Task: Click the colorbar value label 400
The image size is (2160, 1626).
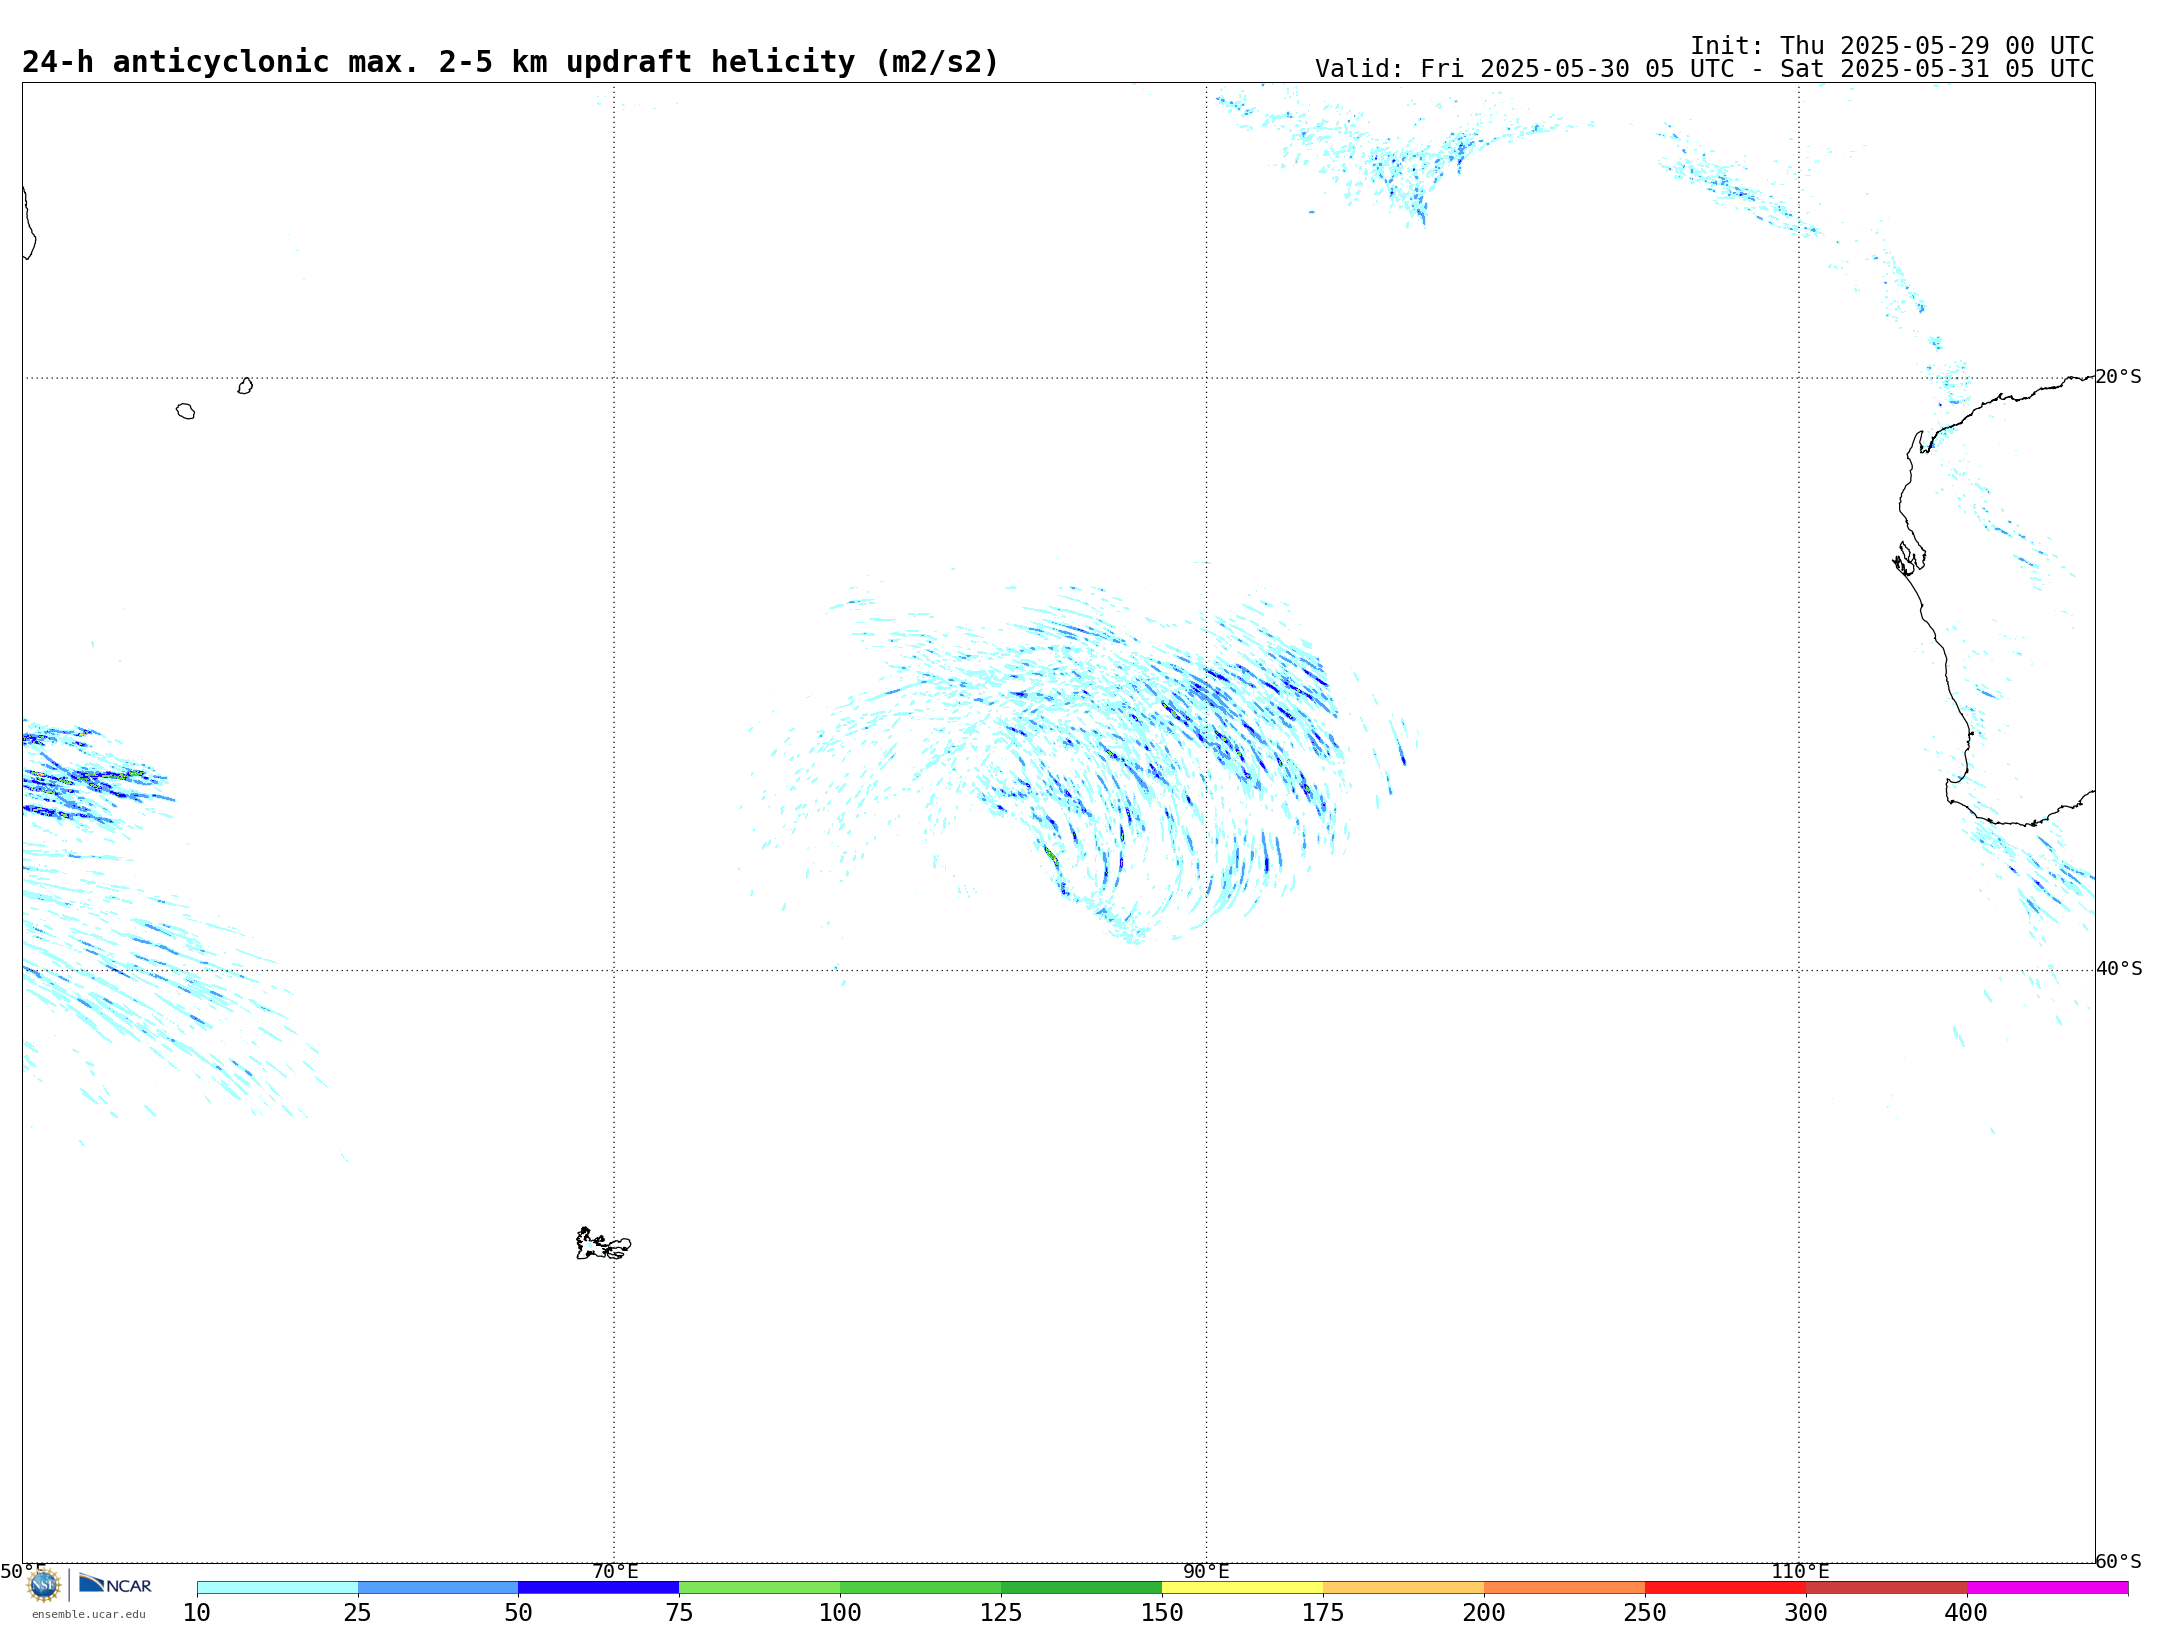Action: (x=1968, y=1613)
